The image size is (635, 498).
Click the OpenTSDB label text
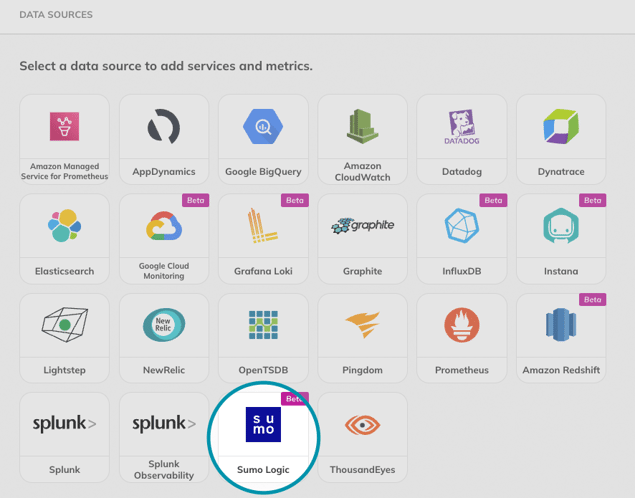pos(263,370)
